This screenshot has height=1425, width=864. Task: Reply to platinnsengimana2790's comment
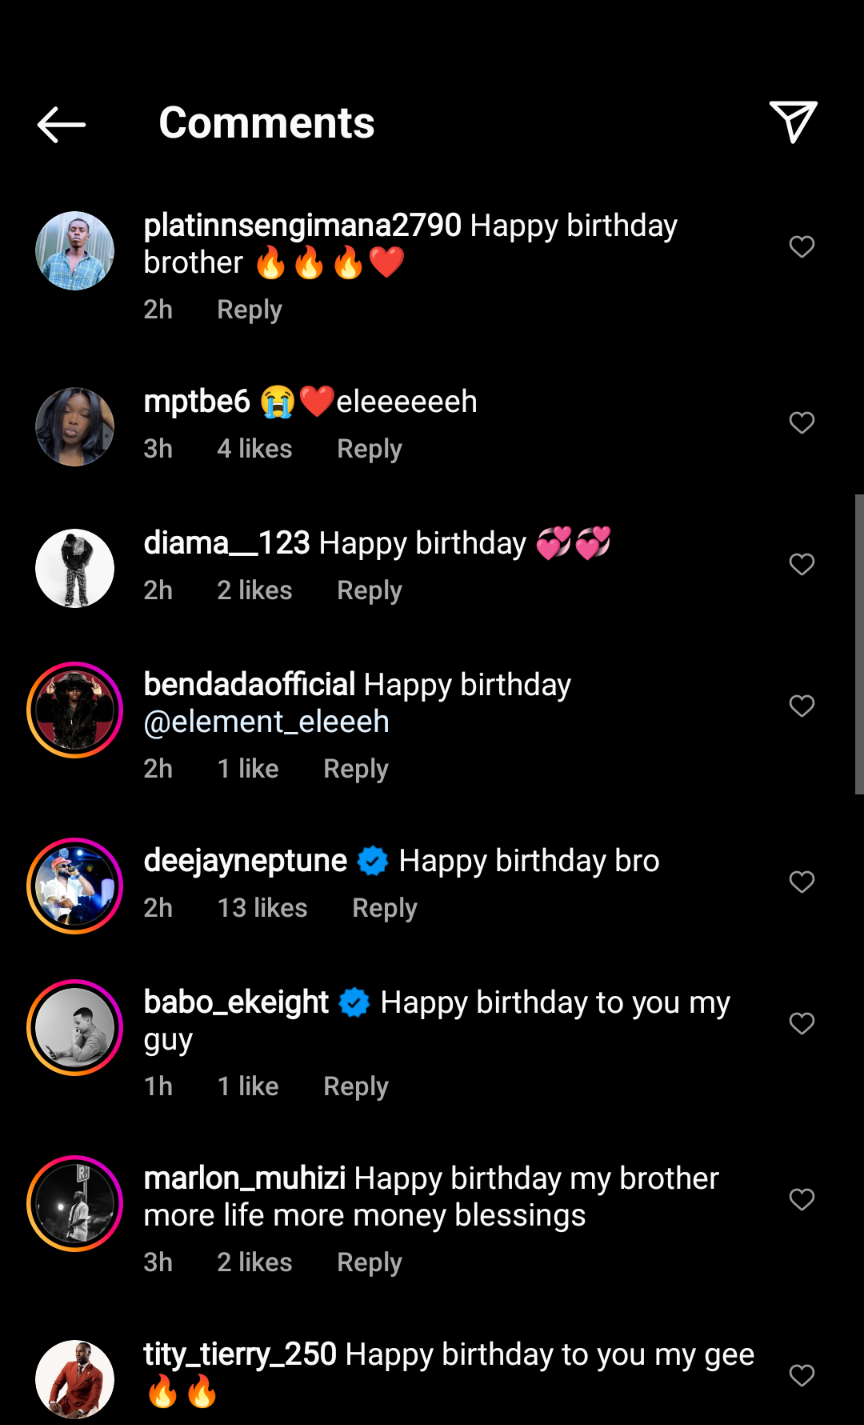pyautogui.click(x=249, y=310)
